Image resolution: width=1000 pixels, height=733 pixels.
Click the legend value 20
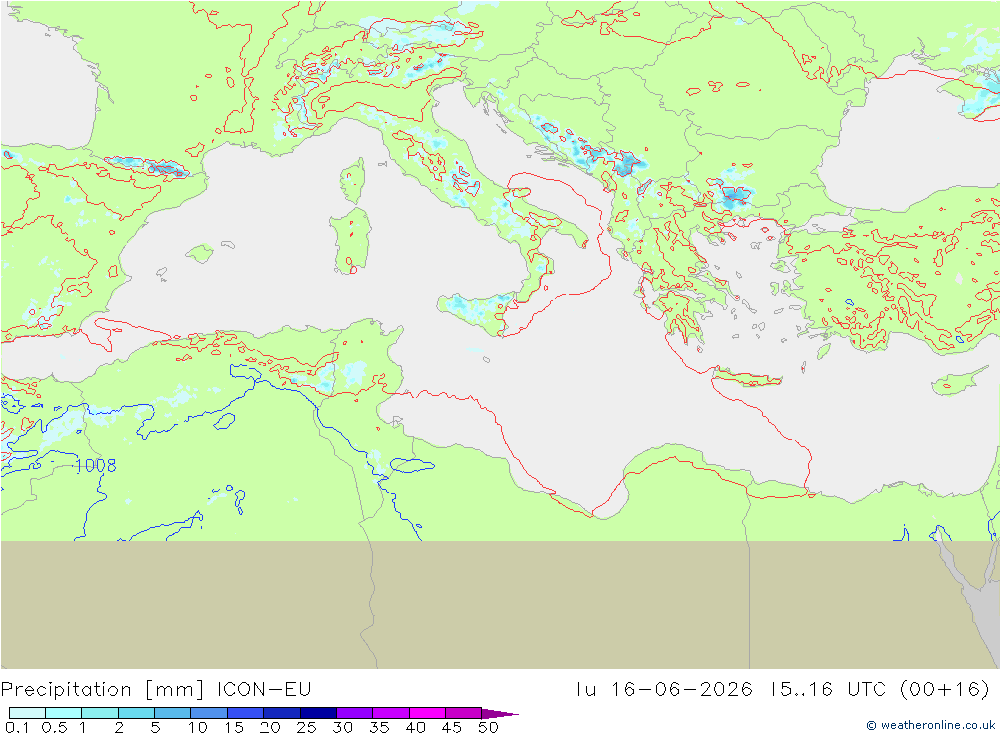tap(270, 727)
